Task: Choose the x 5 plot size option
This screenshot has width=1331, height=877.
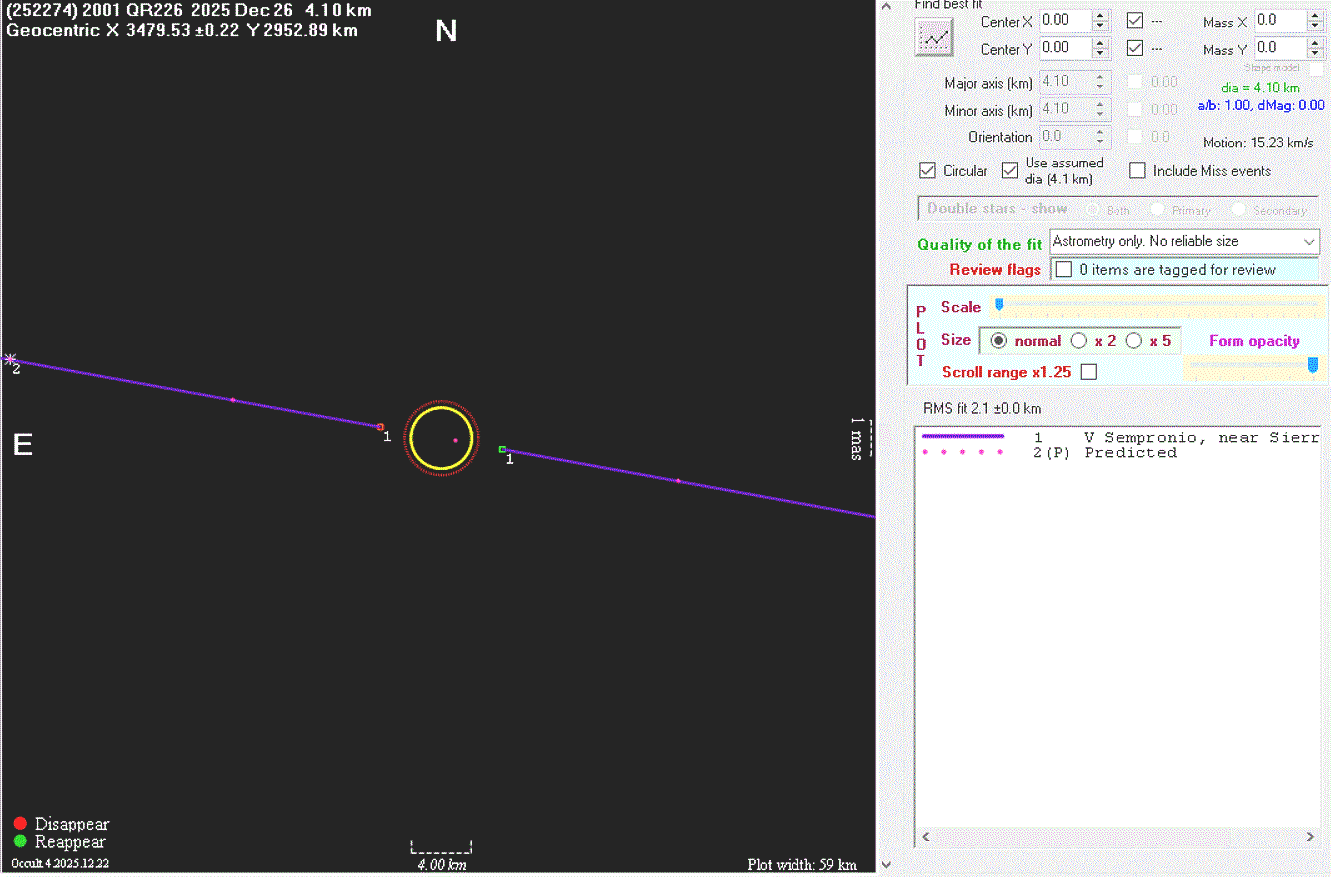Action: (x=1134, y=341)
